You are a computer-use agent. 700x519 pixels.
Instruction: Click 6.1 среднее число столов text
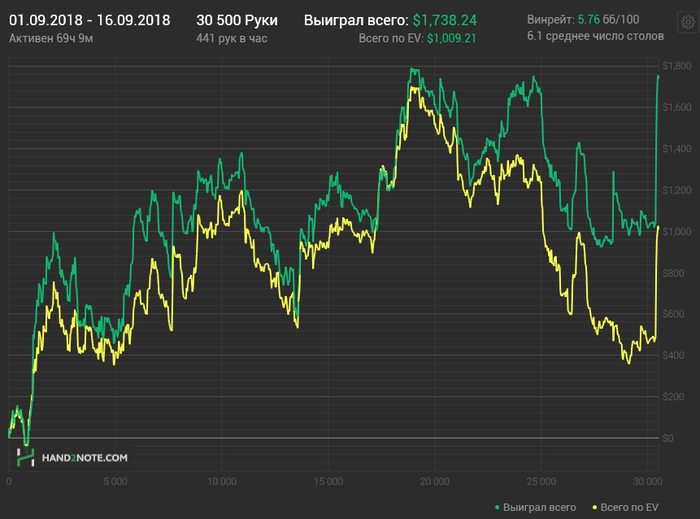click(x=595, y=36)
